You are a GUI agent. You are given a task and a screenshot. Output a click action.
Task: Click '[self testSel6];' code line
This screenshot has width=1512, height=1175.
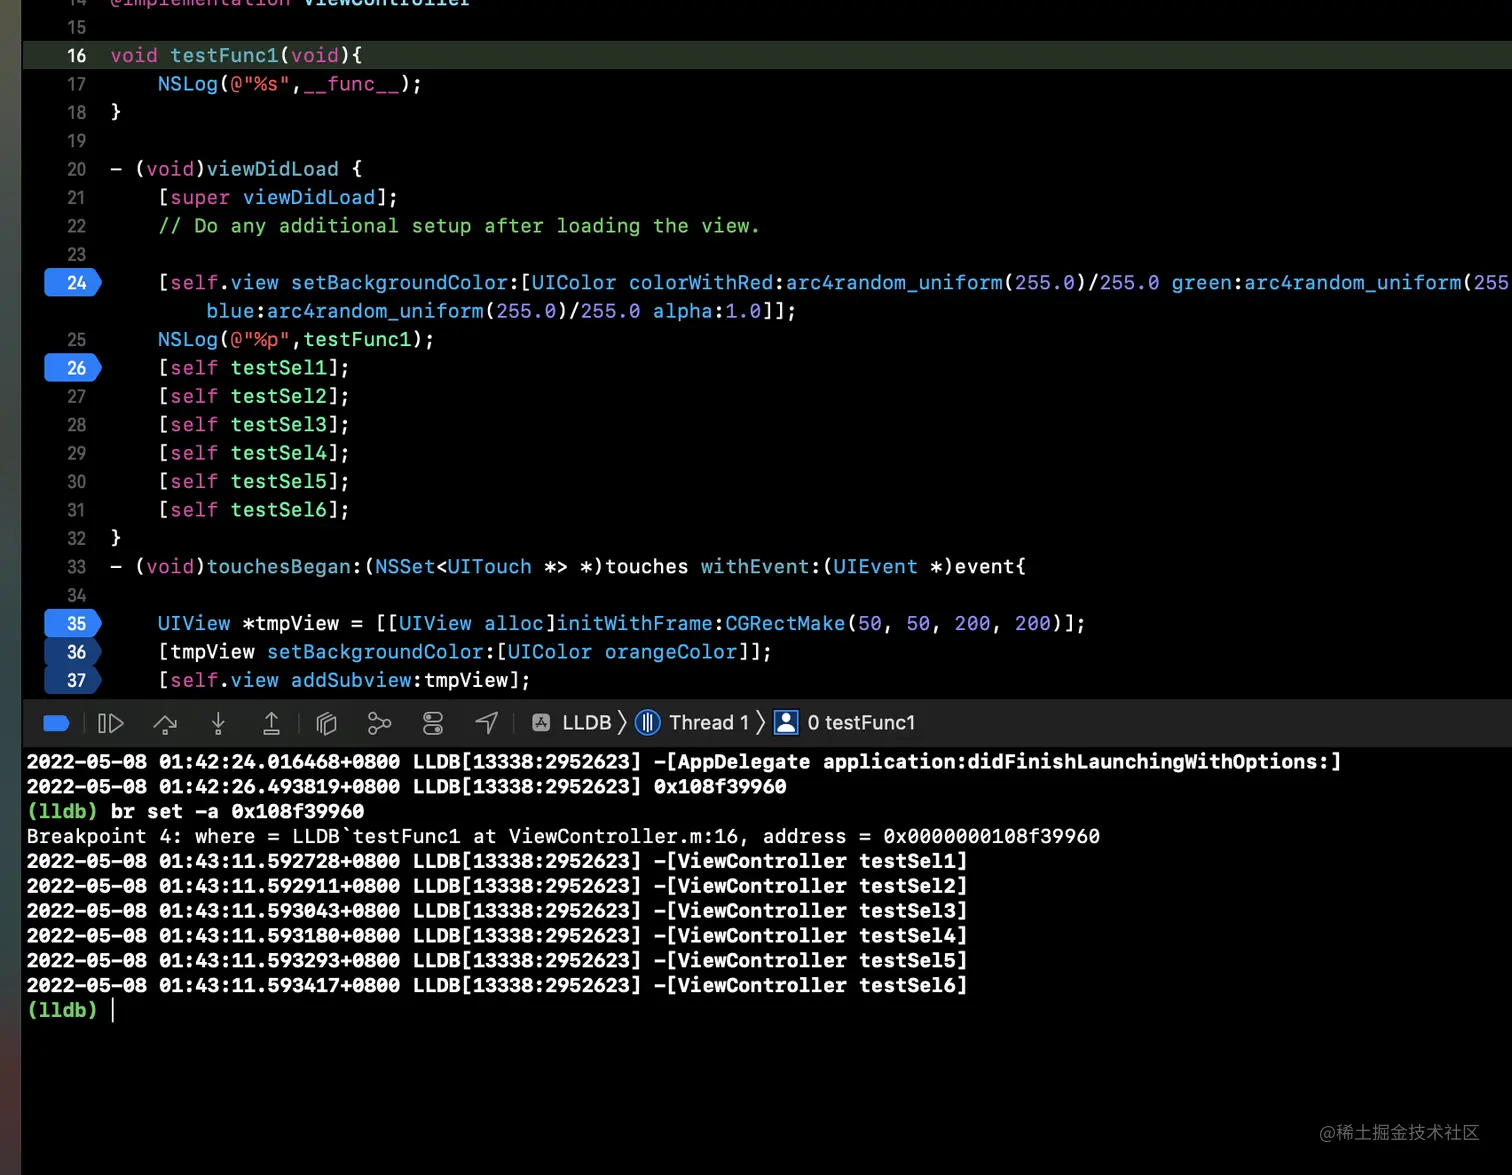click(x=253, y=510)
